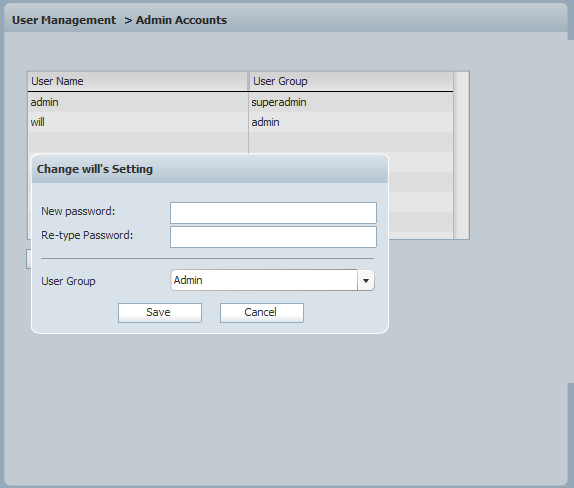
Task: Click the New password label
Action: click(78, 211)
